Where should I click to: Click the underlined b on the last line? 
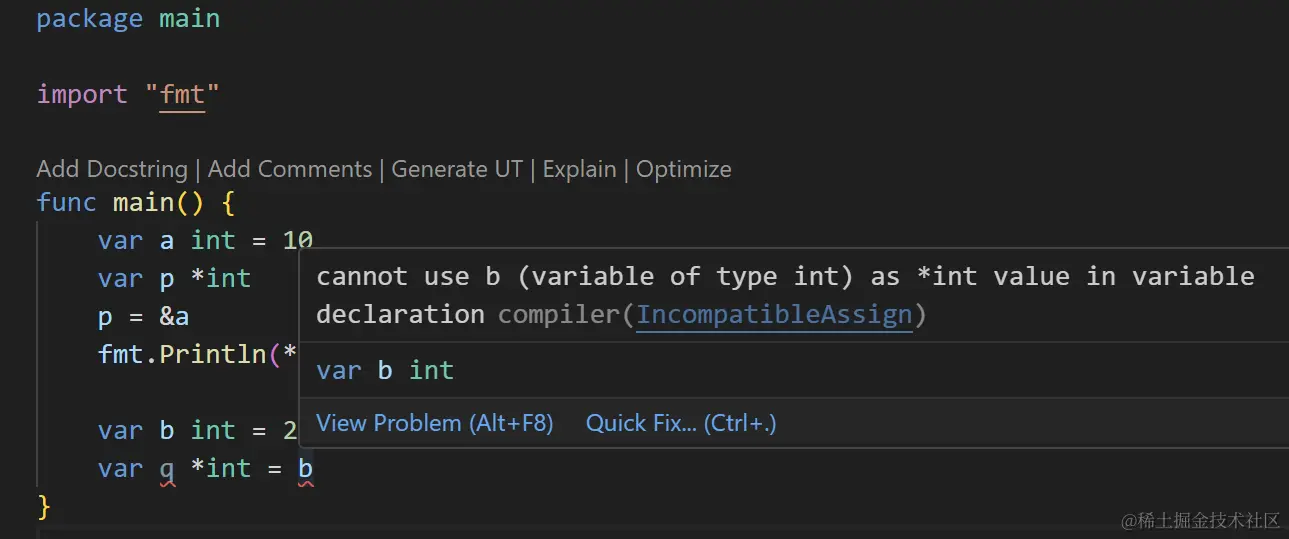(306, 468)
